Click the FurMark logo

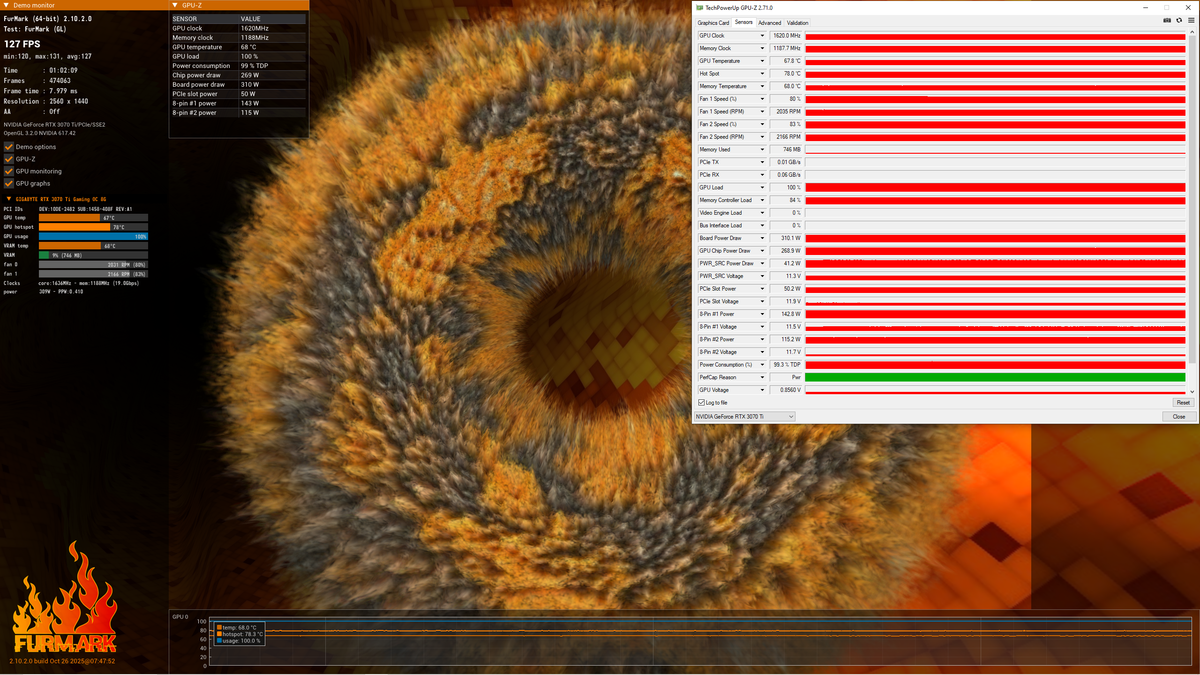point(64,597)
